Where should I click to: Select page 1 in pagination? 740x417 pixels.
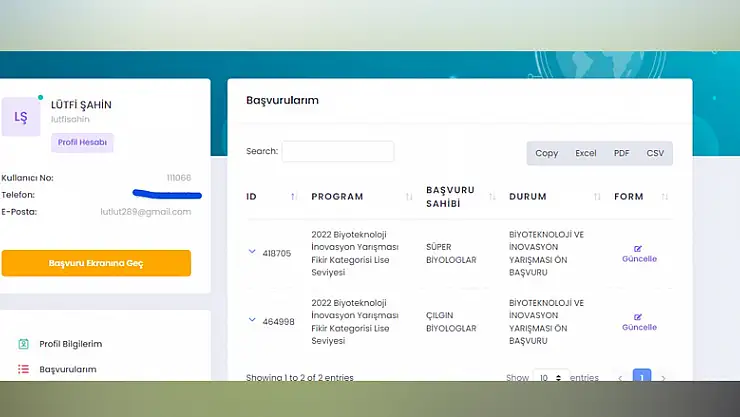point(641,378)
